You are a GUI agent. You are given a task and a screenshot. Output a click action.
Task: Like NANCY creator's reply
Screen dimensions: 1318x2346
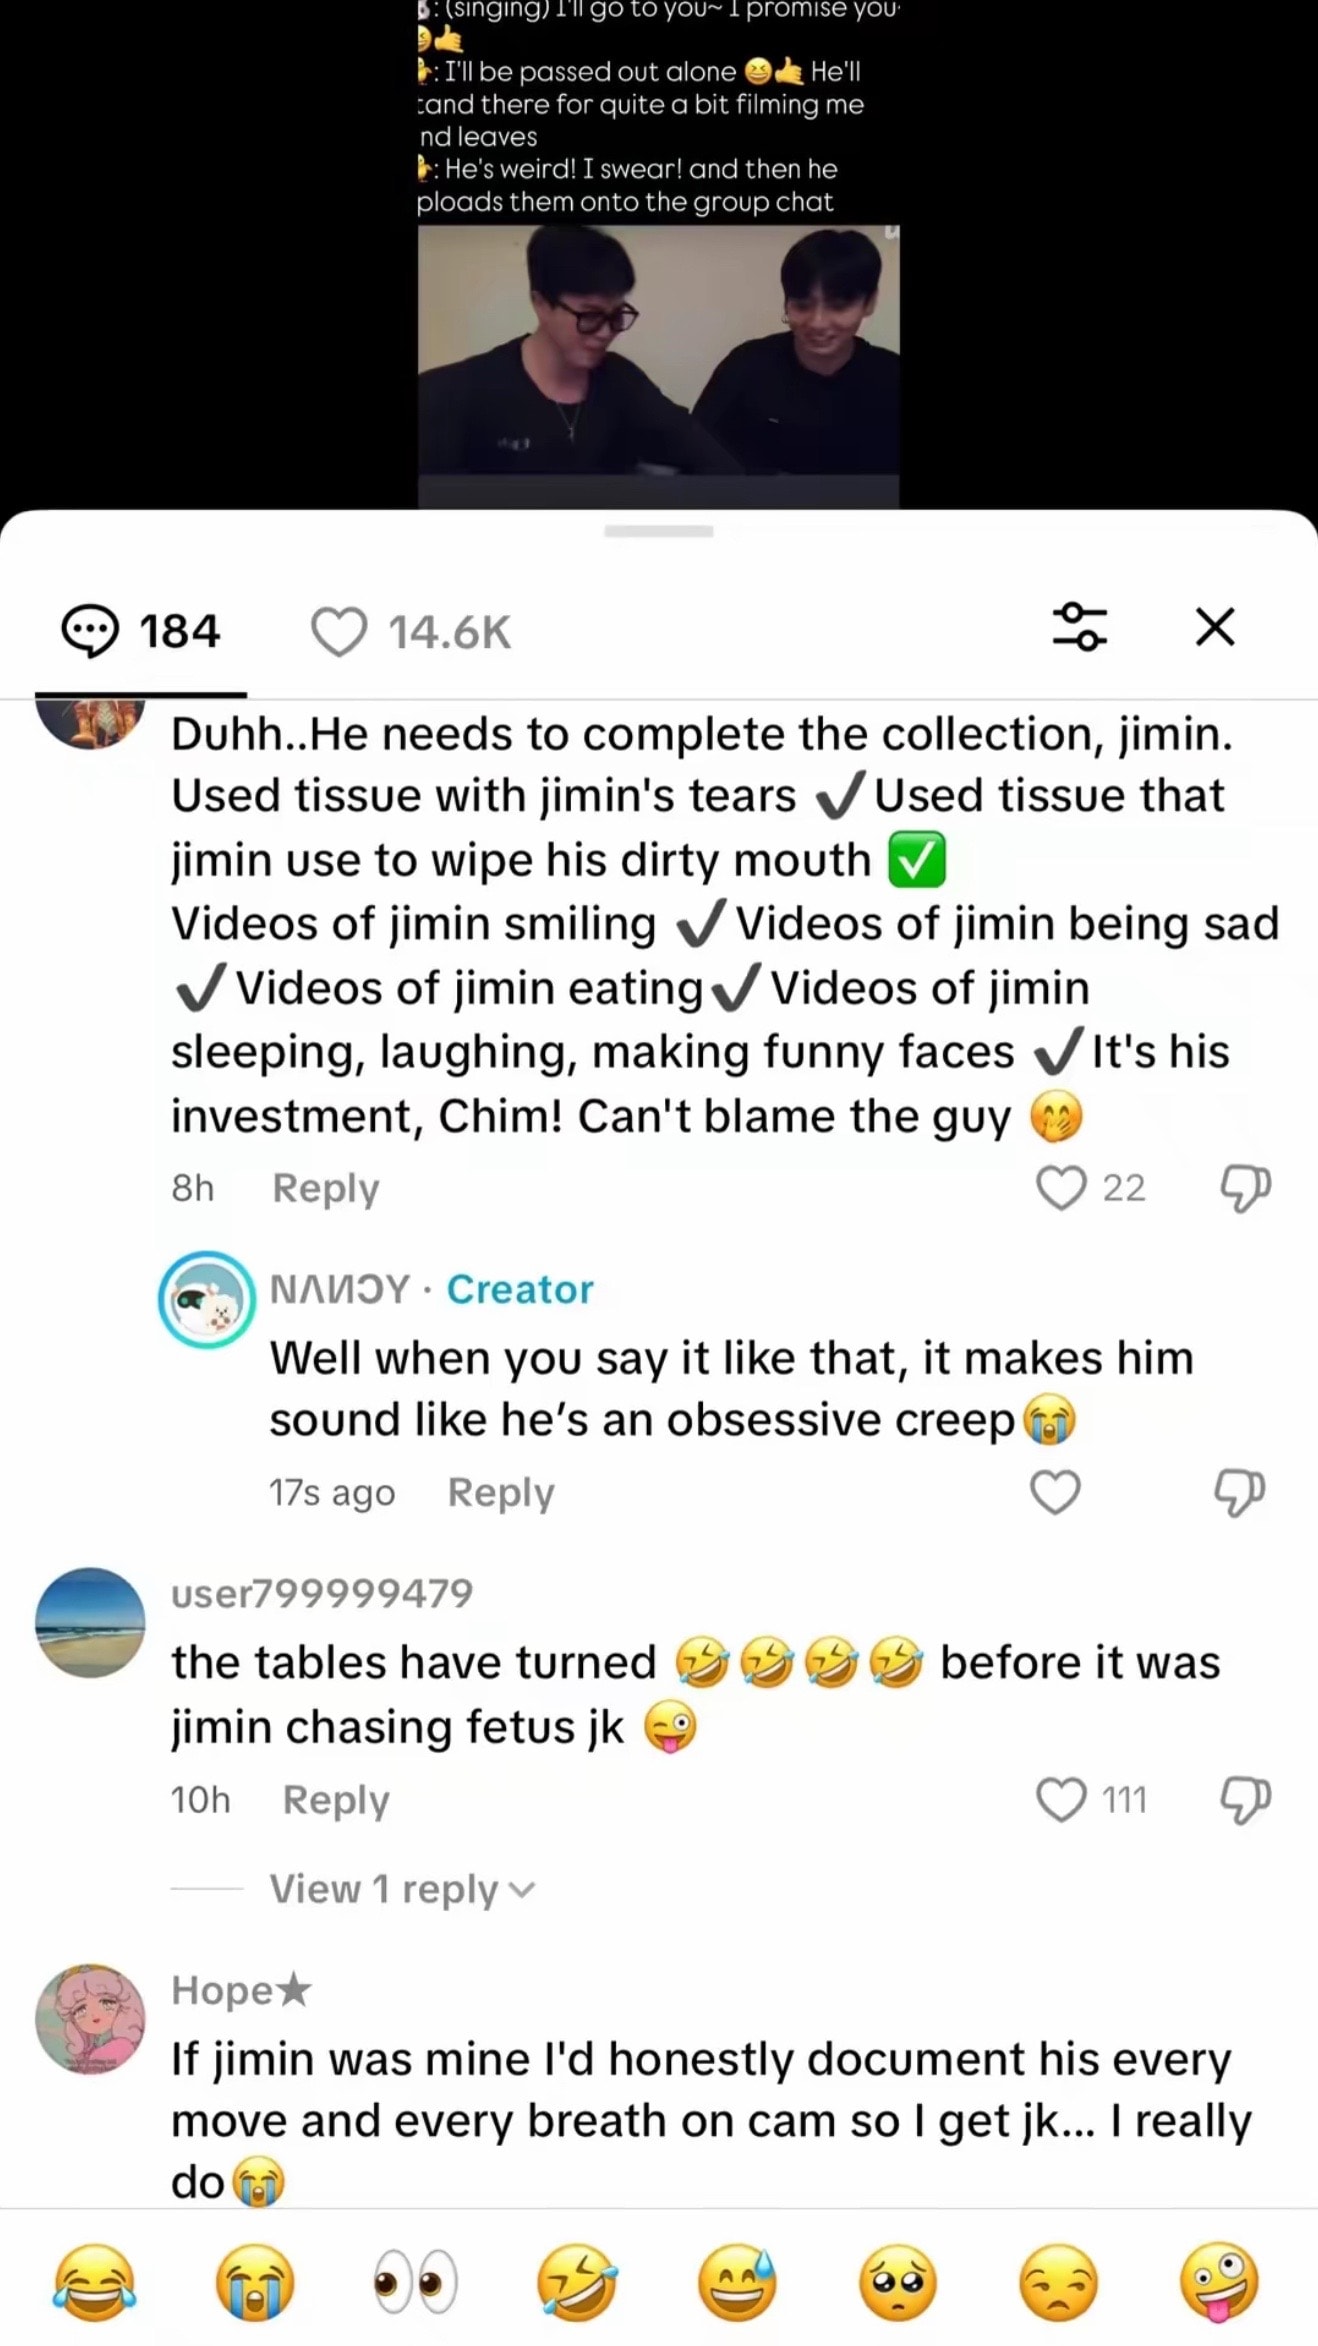(1055, 1493)
